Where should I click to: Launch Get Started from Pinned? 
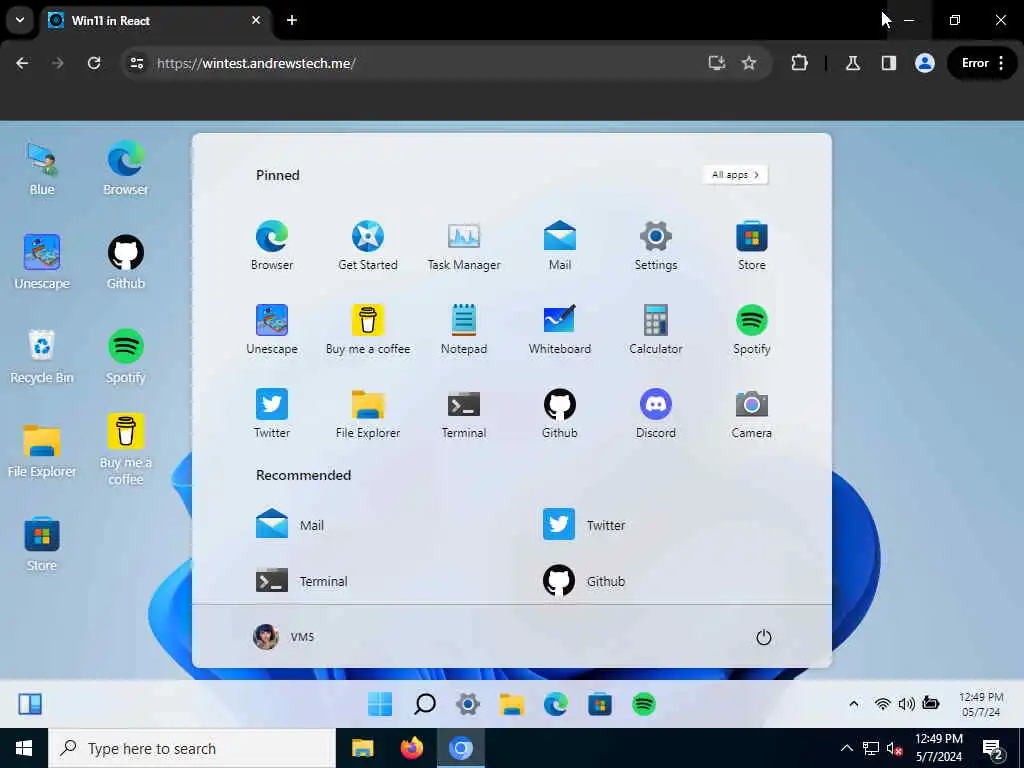[368, 246]
